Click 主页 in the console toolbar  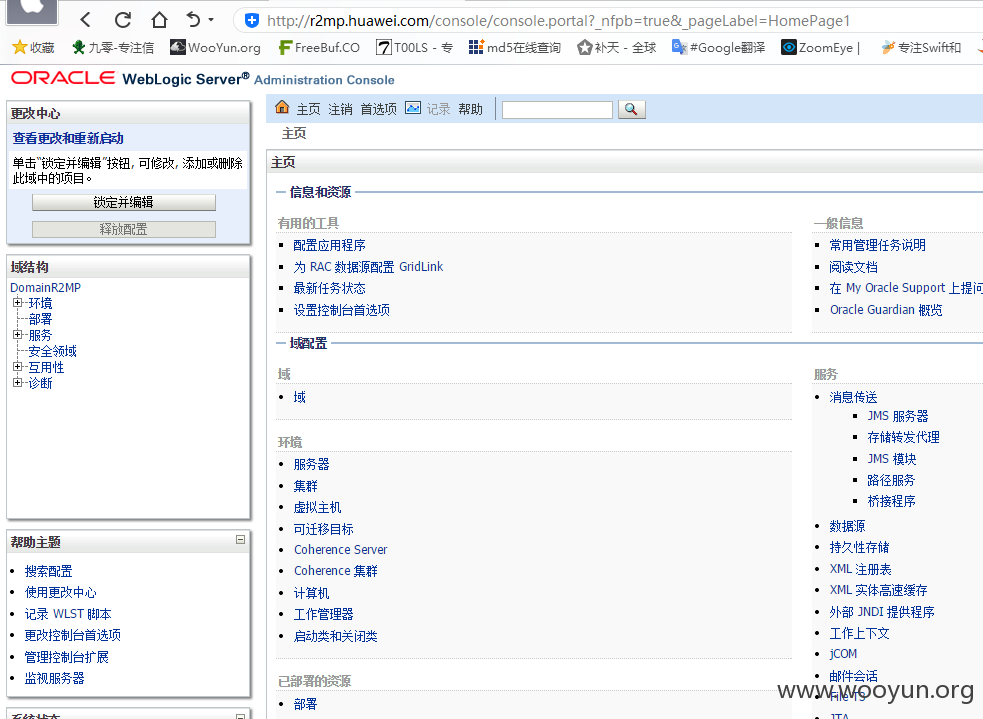[308, 109]
